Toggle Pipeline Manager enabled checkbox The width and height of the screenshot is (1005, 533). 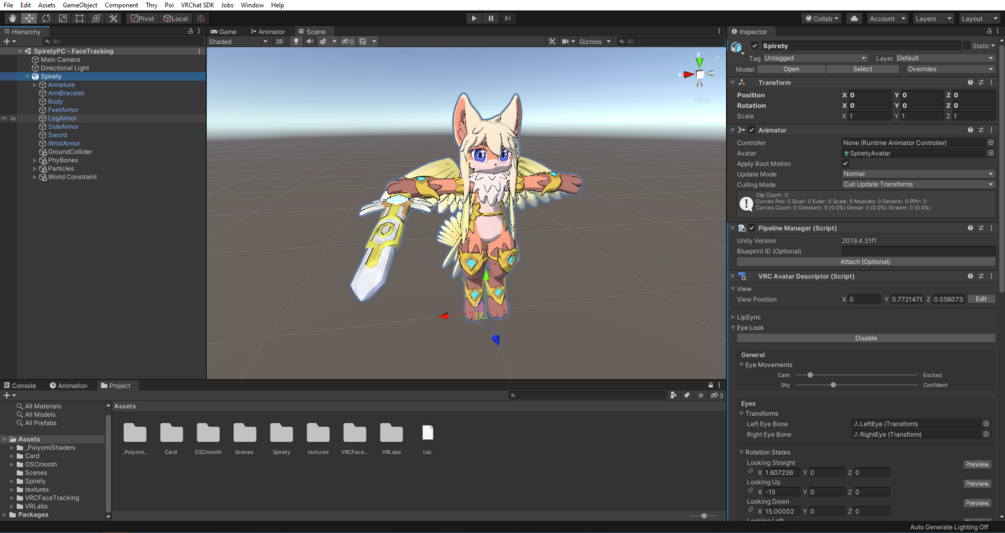[752, 228]
